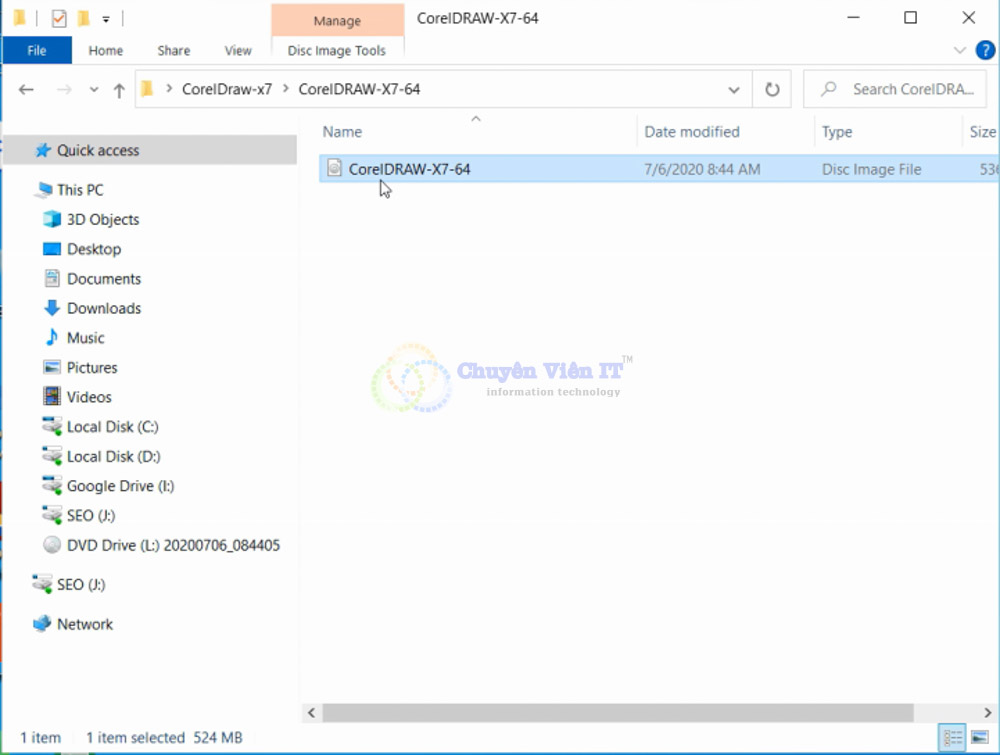Select Google Drive (I:) in navigation pane
1000x755 pixels.
click(120, 486)
